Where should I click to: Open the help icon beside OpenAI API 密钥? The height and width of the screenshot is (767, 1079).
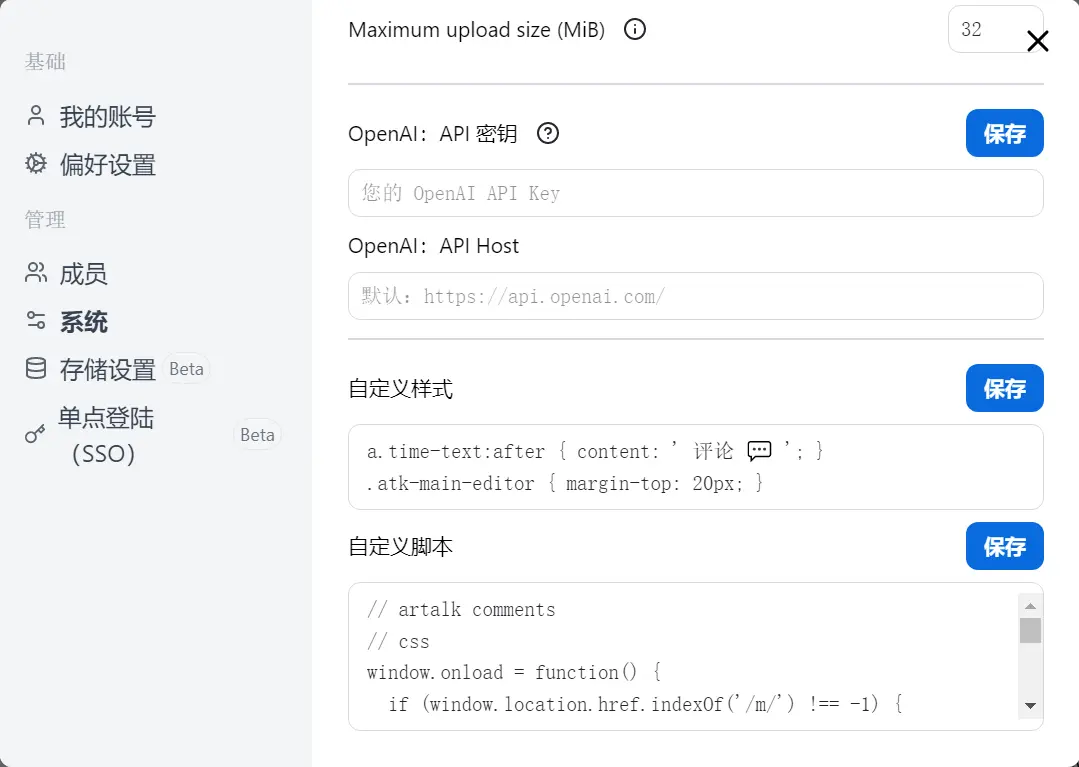[547, 133]
